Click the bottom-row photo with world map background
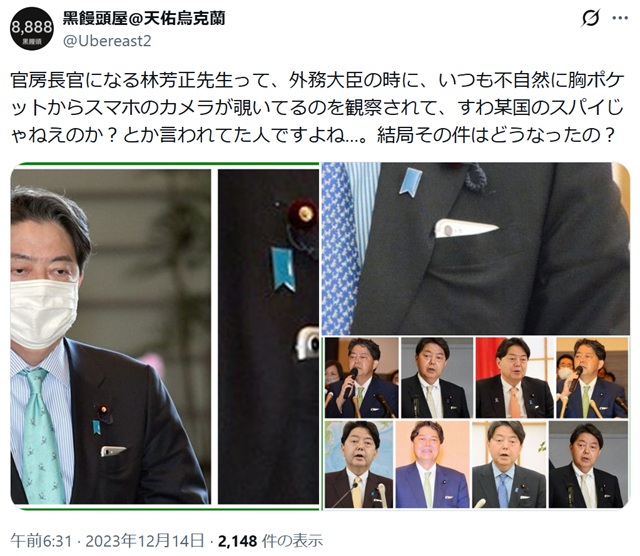 click(x=359, y=465)
